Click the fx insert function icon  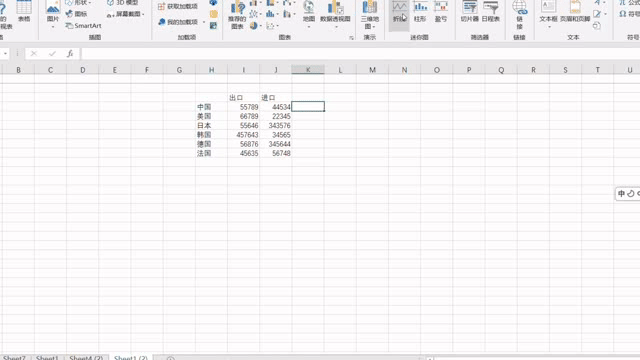pyautogui.click(x=70, y=53)
